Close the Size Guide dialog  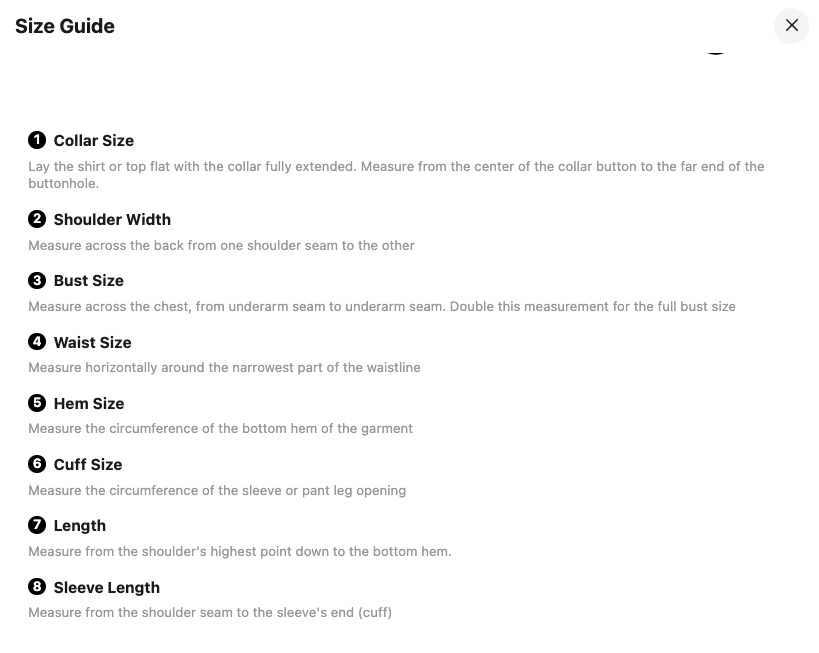click(791, 26)
